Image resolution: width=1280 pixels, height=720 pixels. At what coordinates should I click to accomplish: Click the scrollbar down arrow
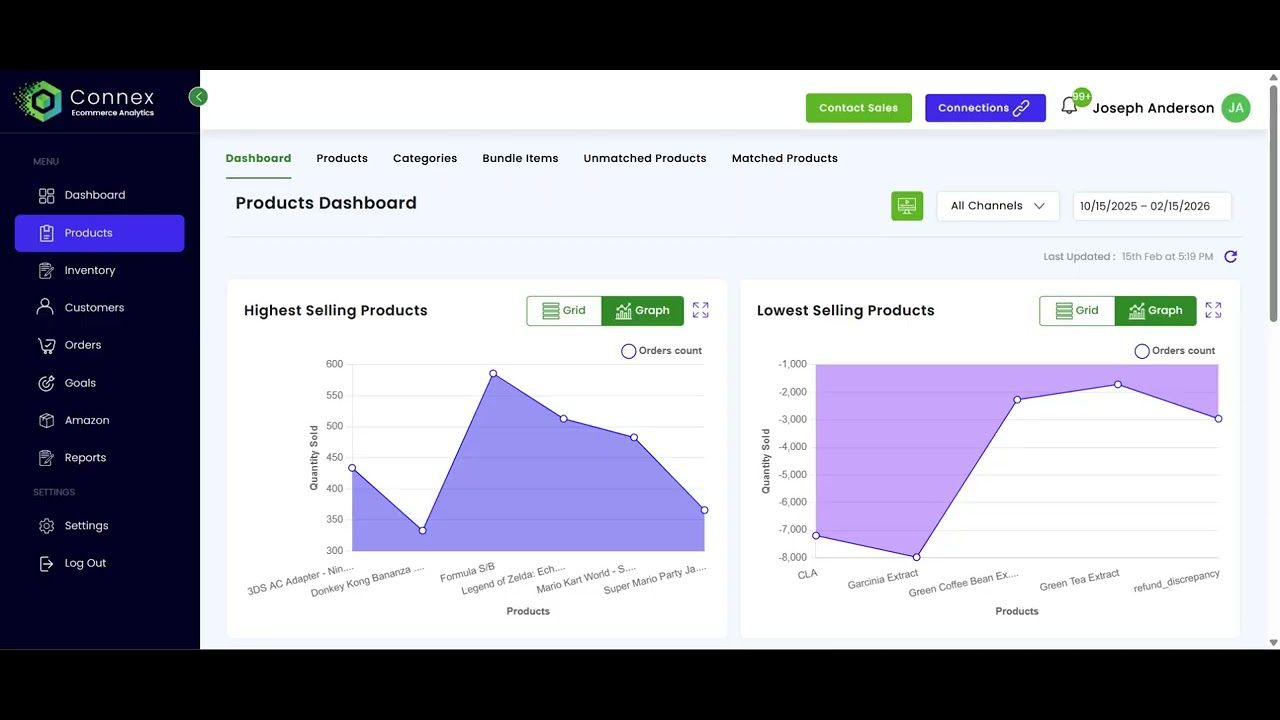1273,642
